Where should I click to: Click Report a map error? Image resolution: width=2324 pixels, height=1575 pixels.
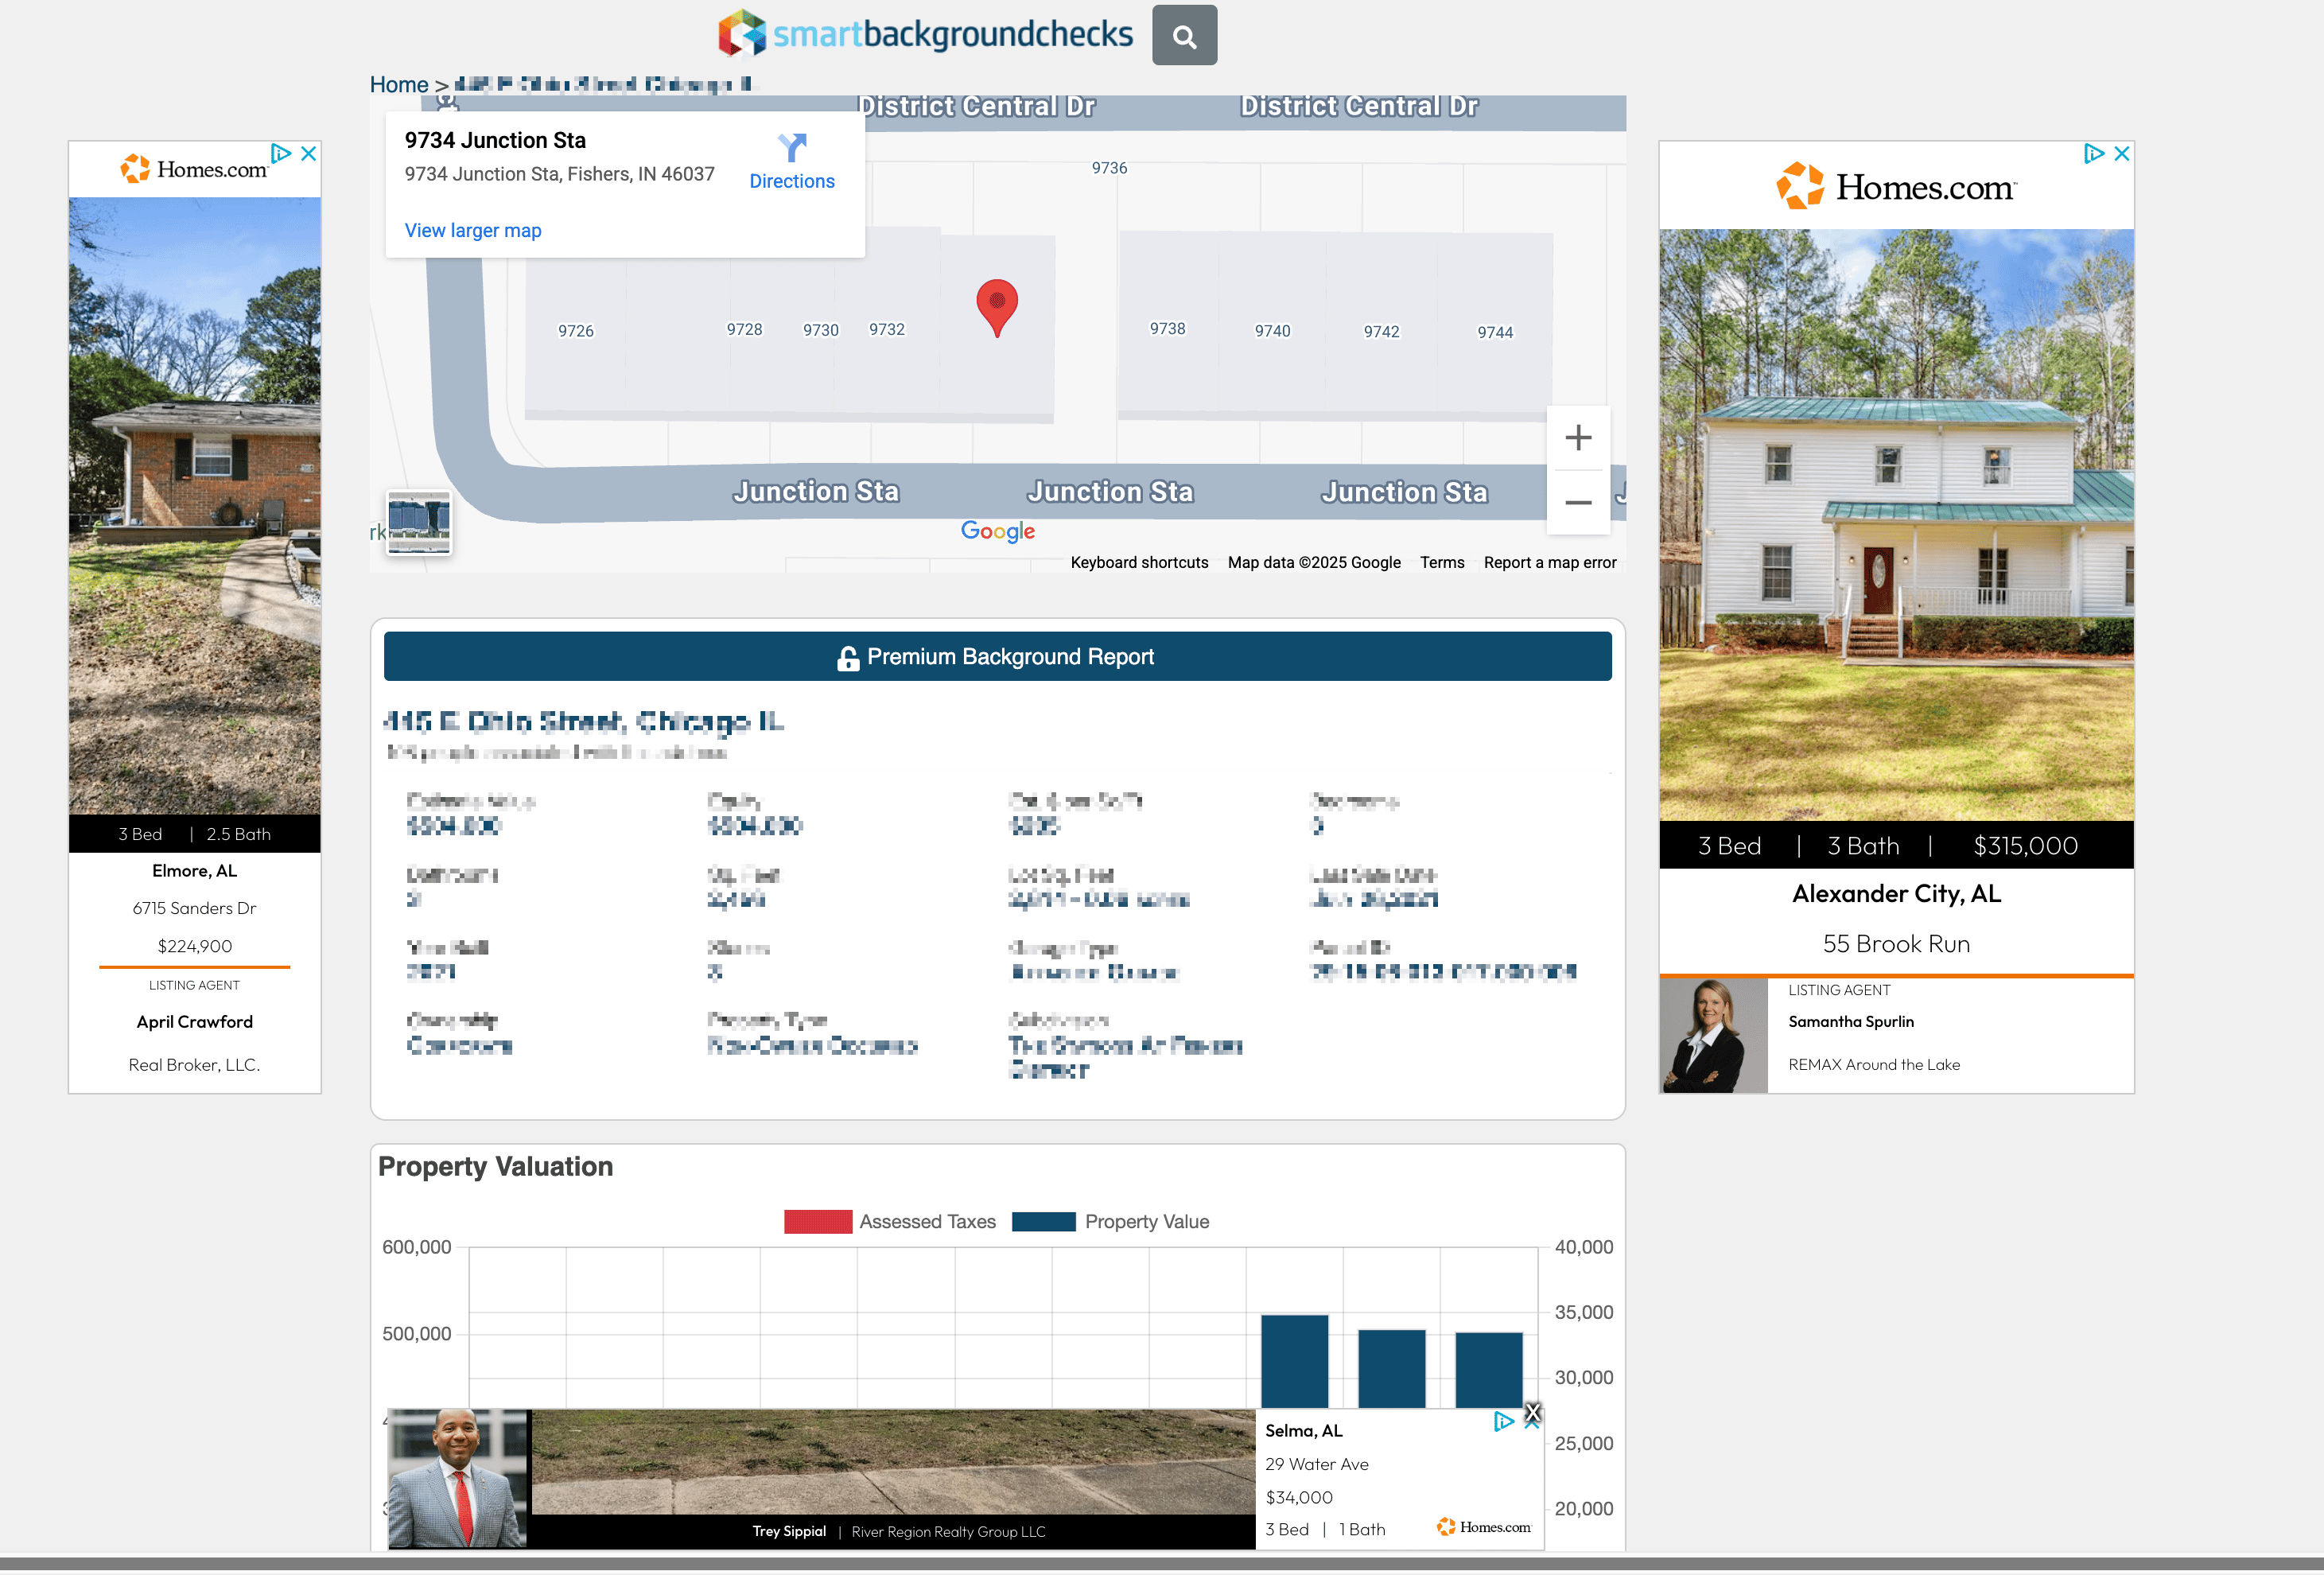click(1549, 562)
